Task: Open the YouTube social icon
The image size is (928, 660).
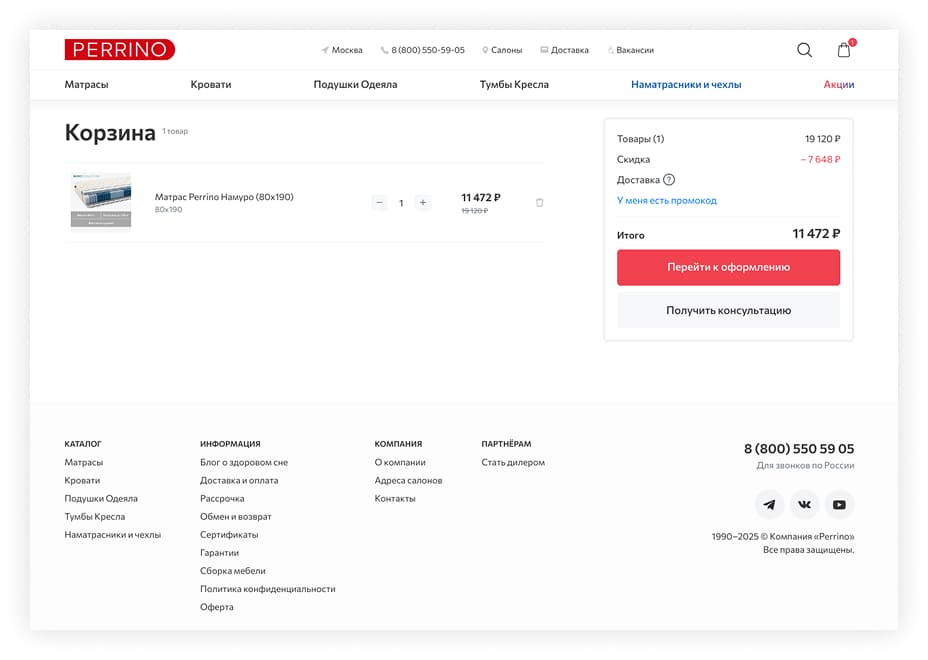Action: (839, 504)
